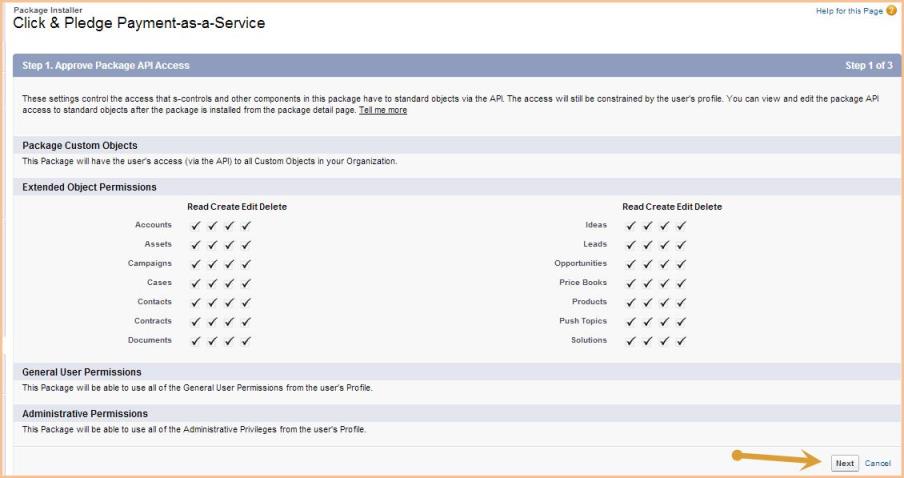Click the Ideas Read checkmark
The height and width of the screenshot is (478, 904).
click(631, 225)
